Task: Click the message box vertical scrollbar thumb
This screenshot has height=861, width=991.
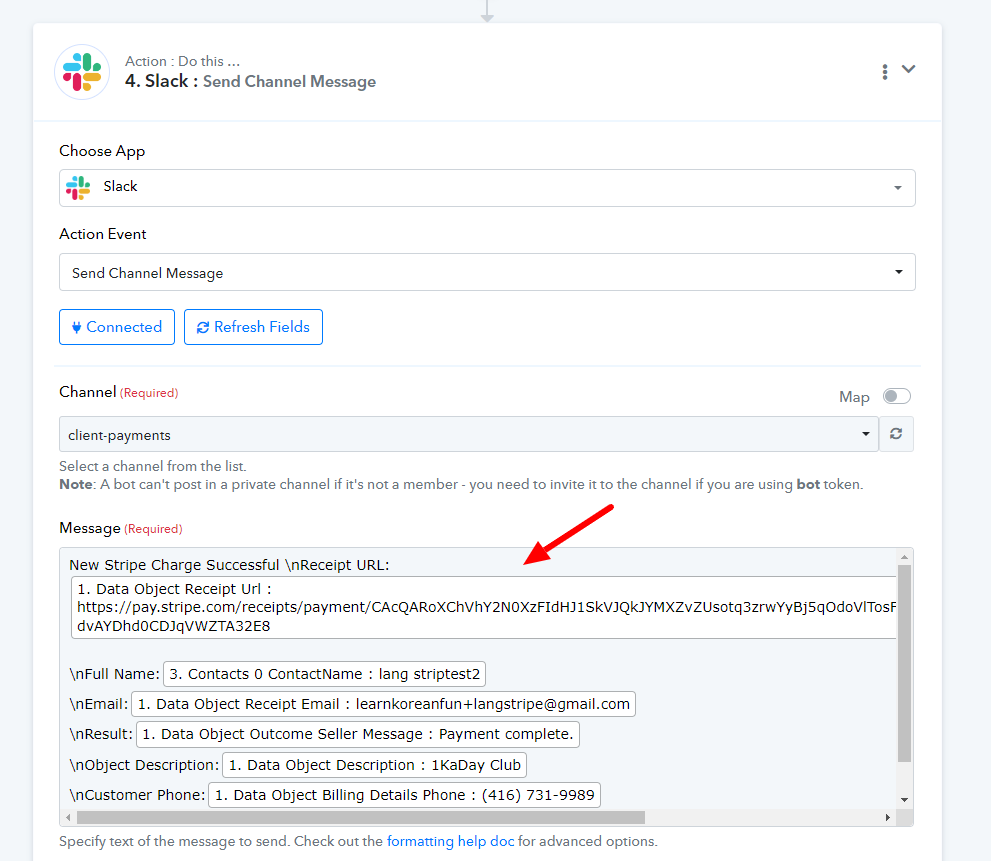Action: coord(904,664)
